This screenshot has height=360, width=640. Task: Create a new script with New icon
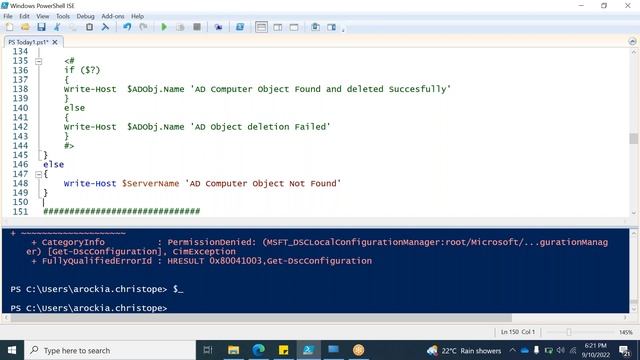[9, 27]
